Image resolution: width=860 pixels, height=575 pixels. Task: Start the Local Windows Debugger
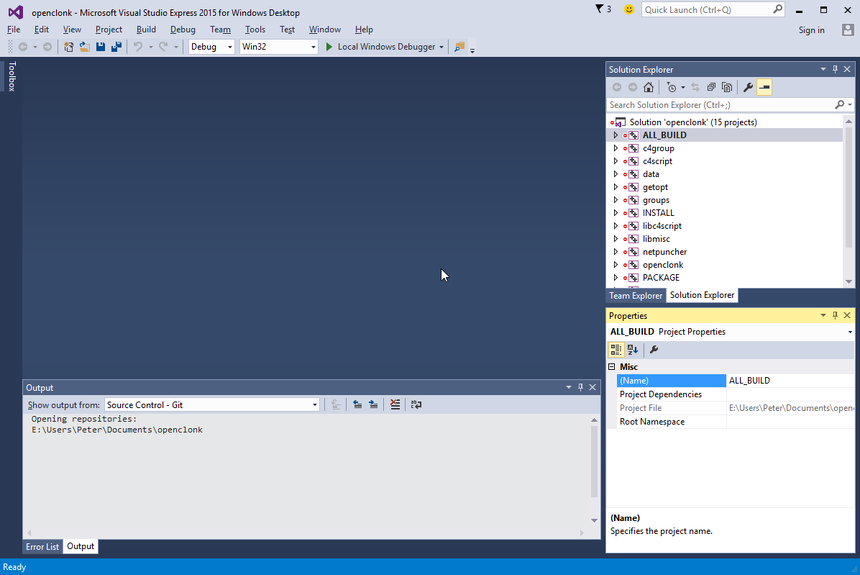[x=380, y=47]
